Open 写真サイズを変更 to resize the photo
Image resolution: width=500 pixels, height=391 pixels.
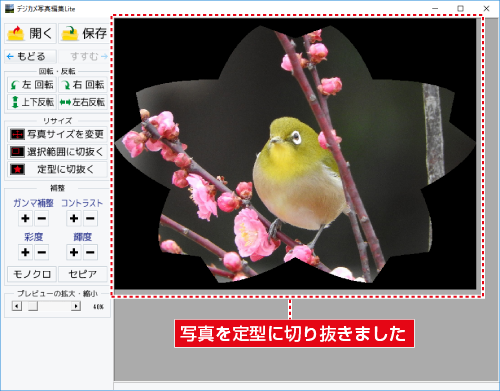coord(57,134)
